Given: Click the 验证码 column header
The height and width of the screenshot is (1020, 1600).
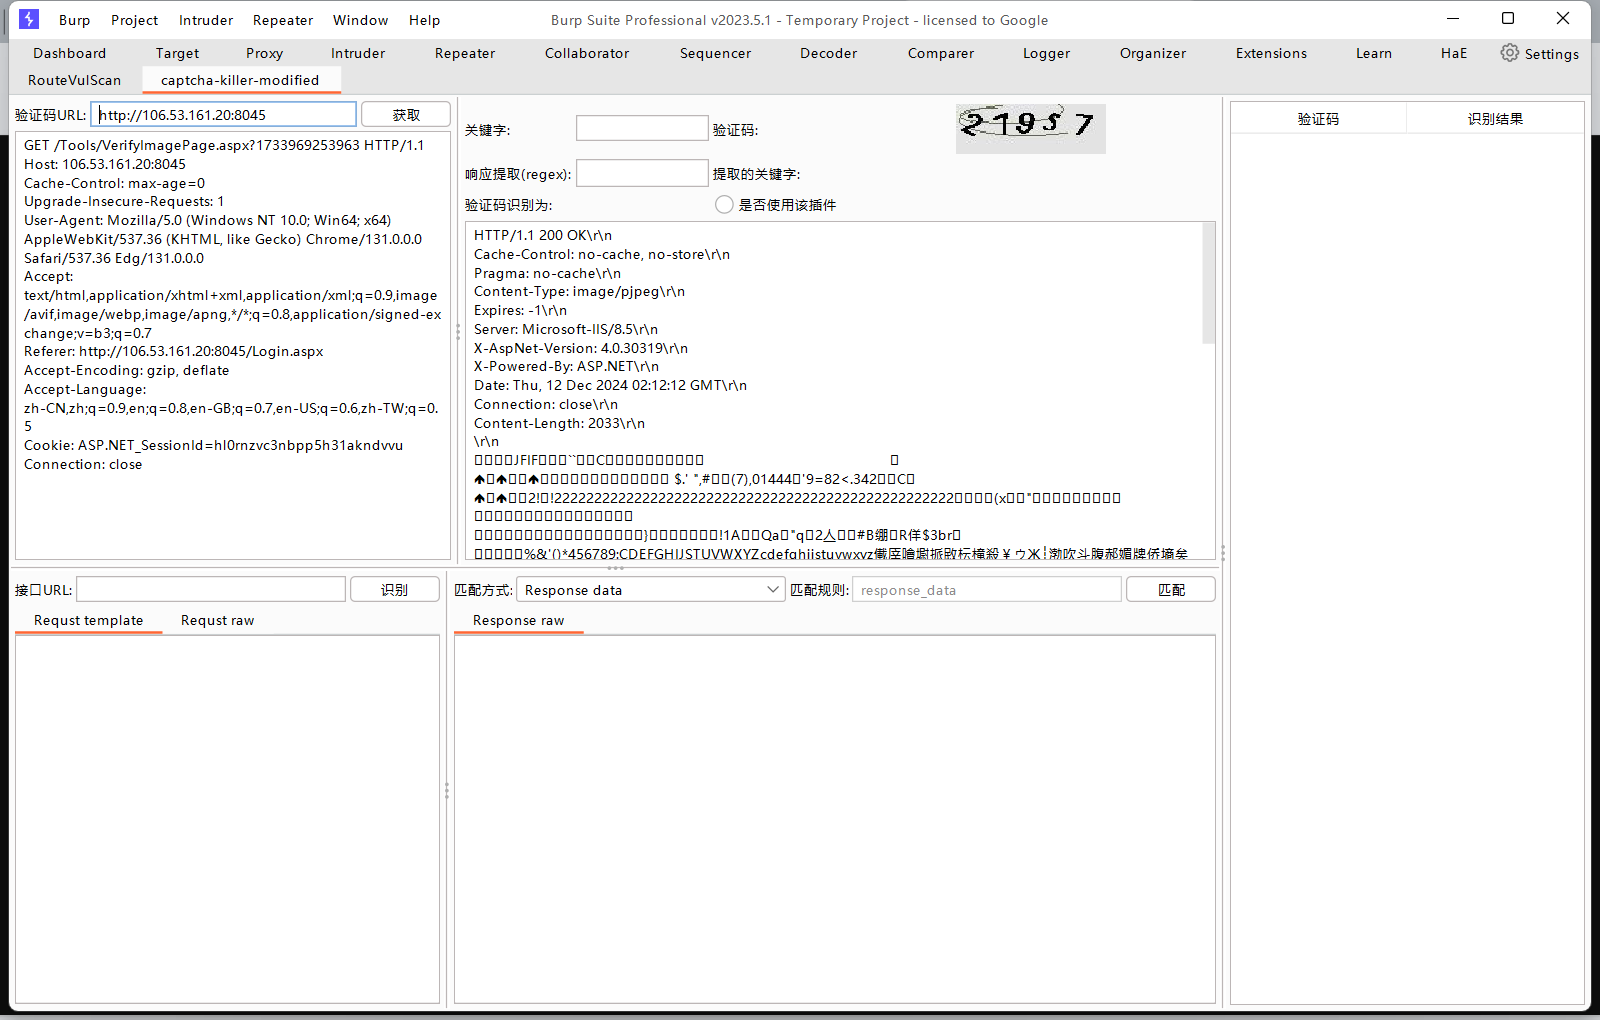Looking at the screenshot, I should click(x=1318, y=118).
